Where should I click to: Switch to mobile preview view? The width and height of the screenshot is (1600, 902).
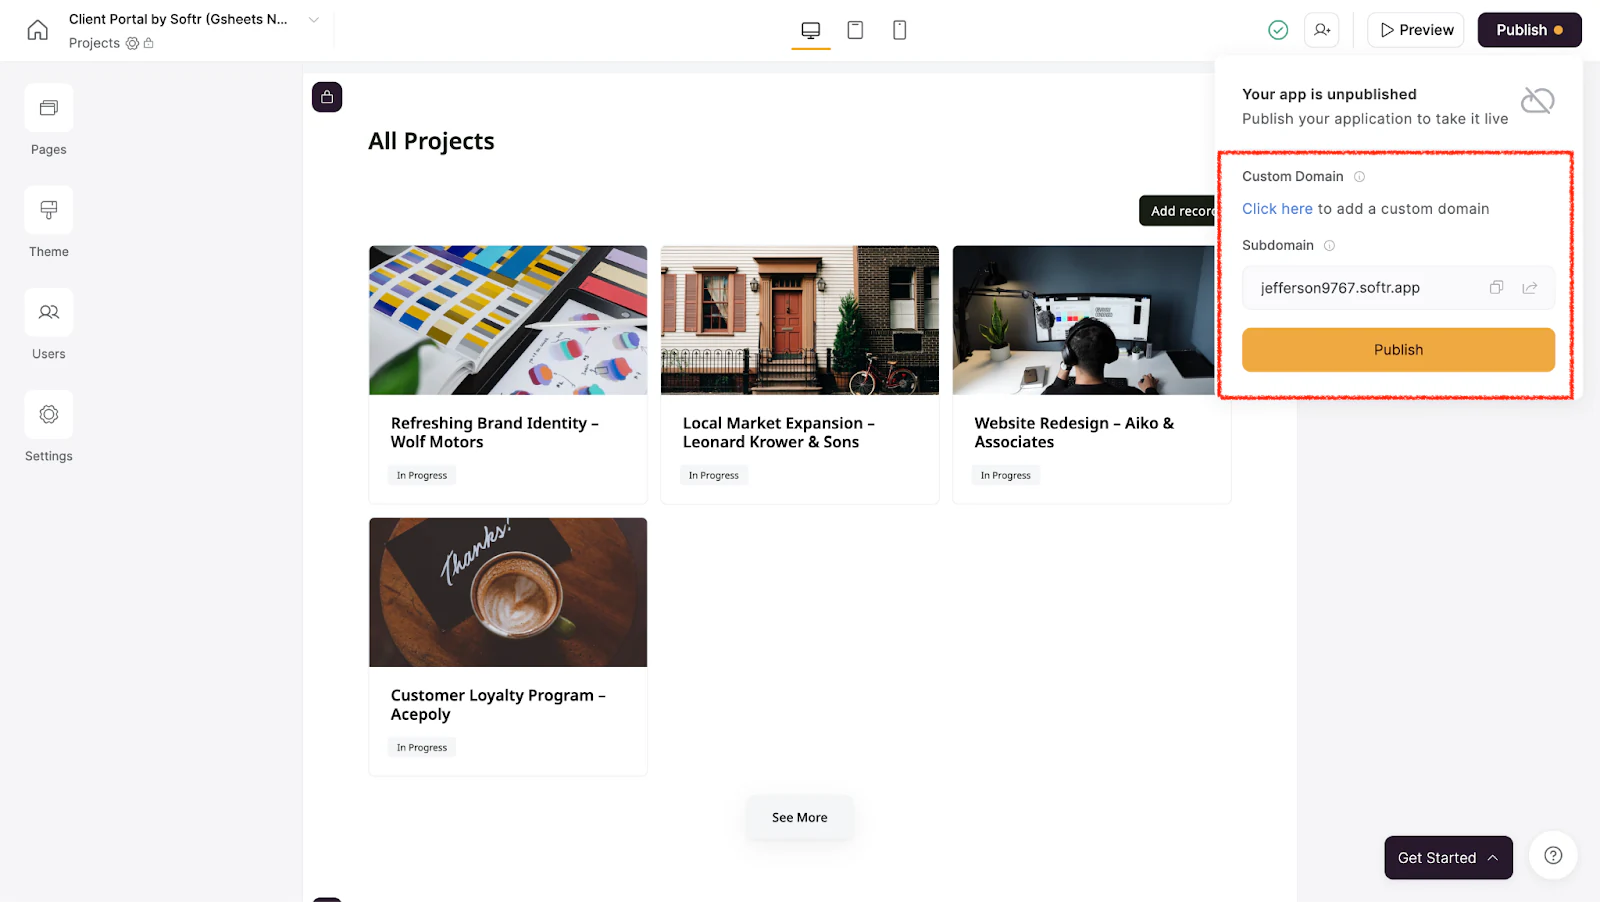coord(900,30)
